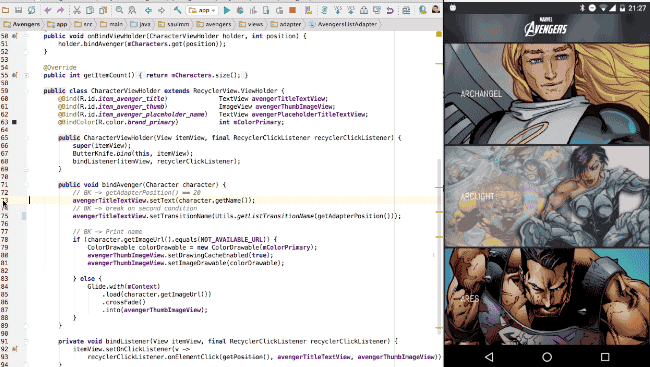The width and height of the screenshot is (650, 367).
Task: Click the override gutter icon on line 55
Action: click(15, 75)
